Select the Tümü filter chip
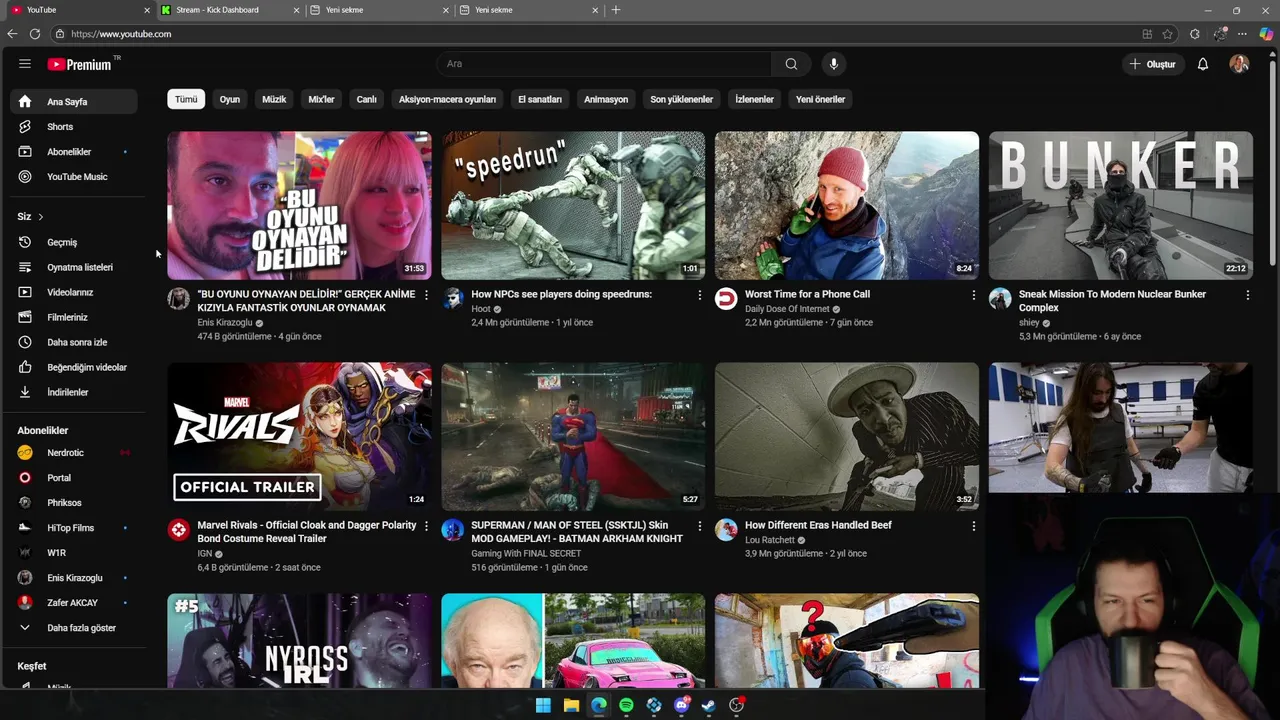This screenshot has width=1280, height=720. click(186, 99)
